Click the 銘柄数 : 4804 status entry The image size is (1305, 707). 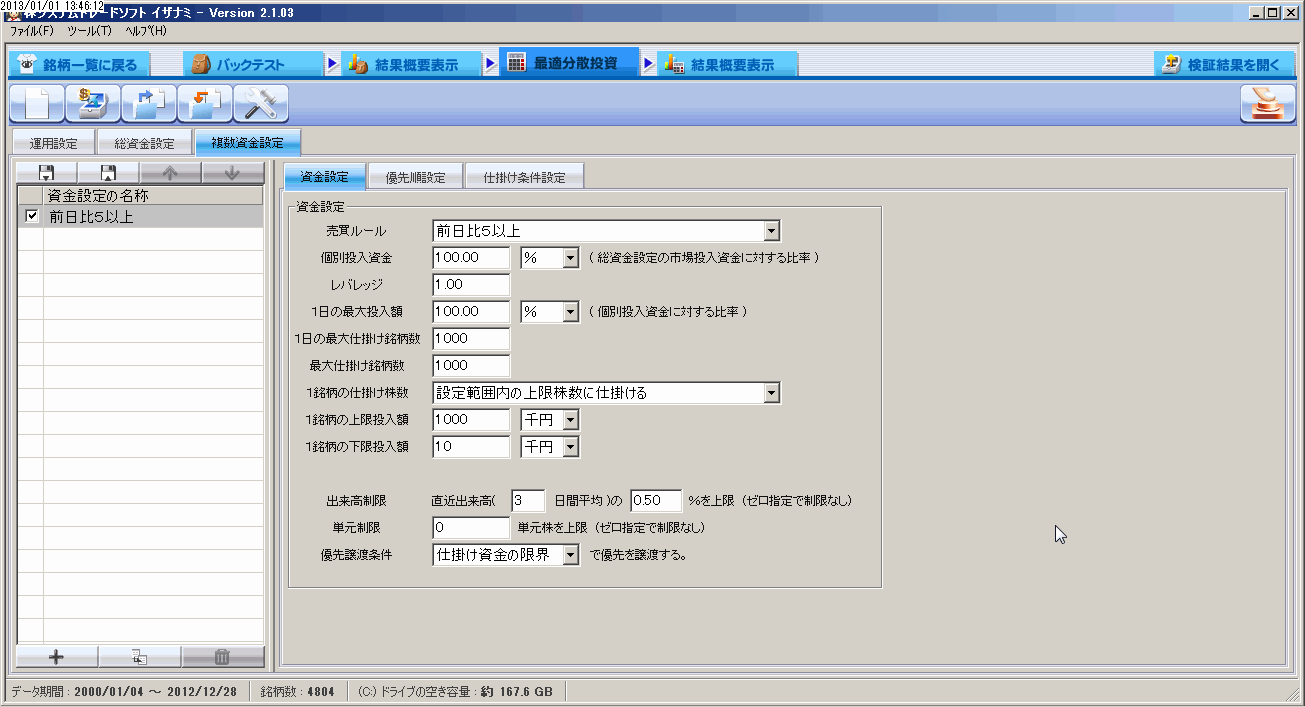point(298,691)
